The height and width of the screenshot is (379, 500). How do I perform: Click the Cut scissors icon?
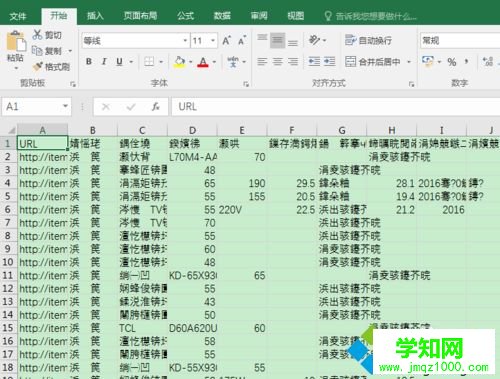coord(37,34)
